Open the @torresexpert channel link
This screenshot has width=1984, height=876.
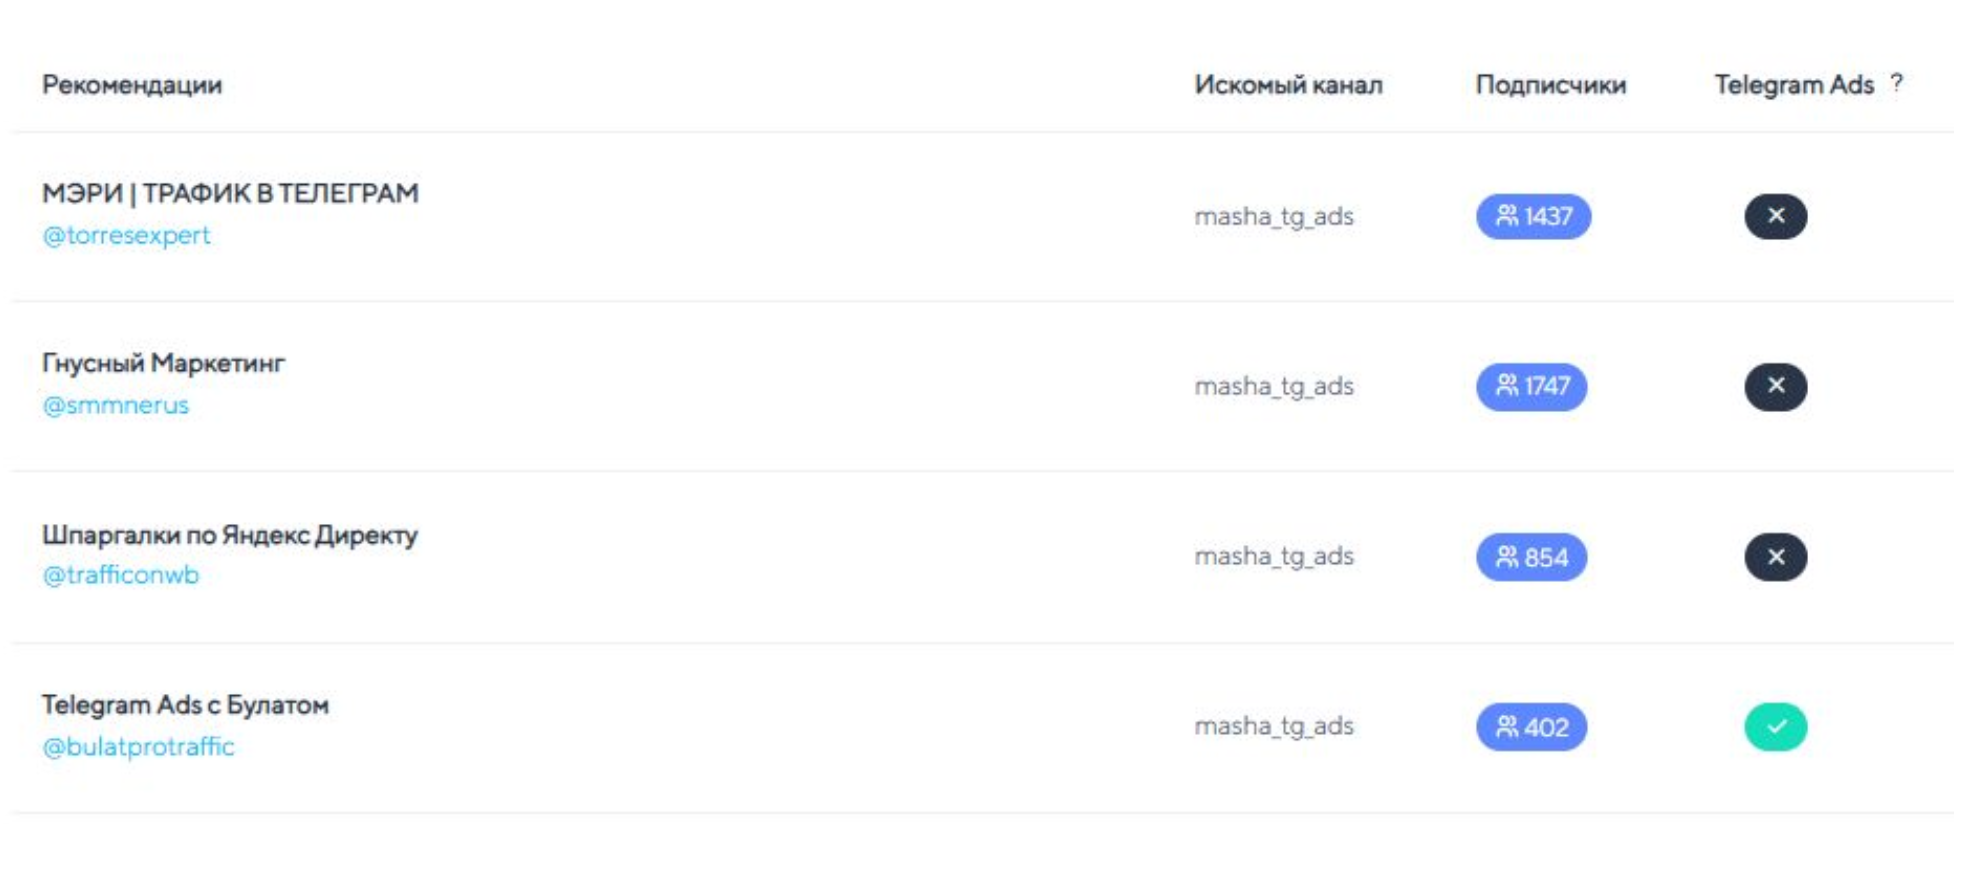point(126,235)
